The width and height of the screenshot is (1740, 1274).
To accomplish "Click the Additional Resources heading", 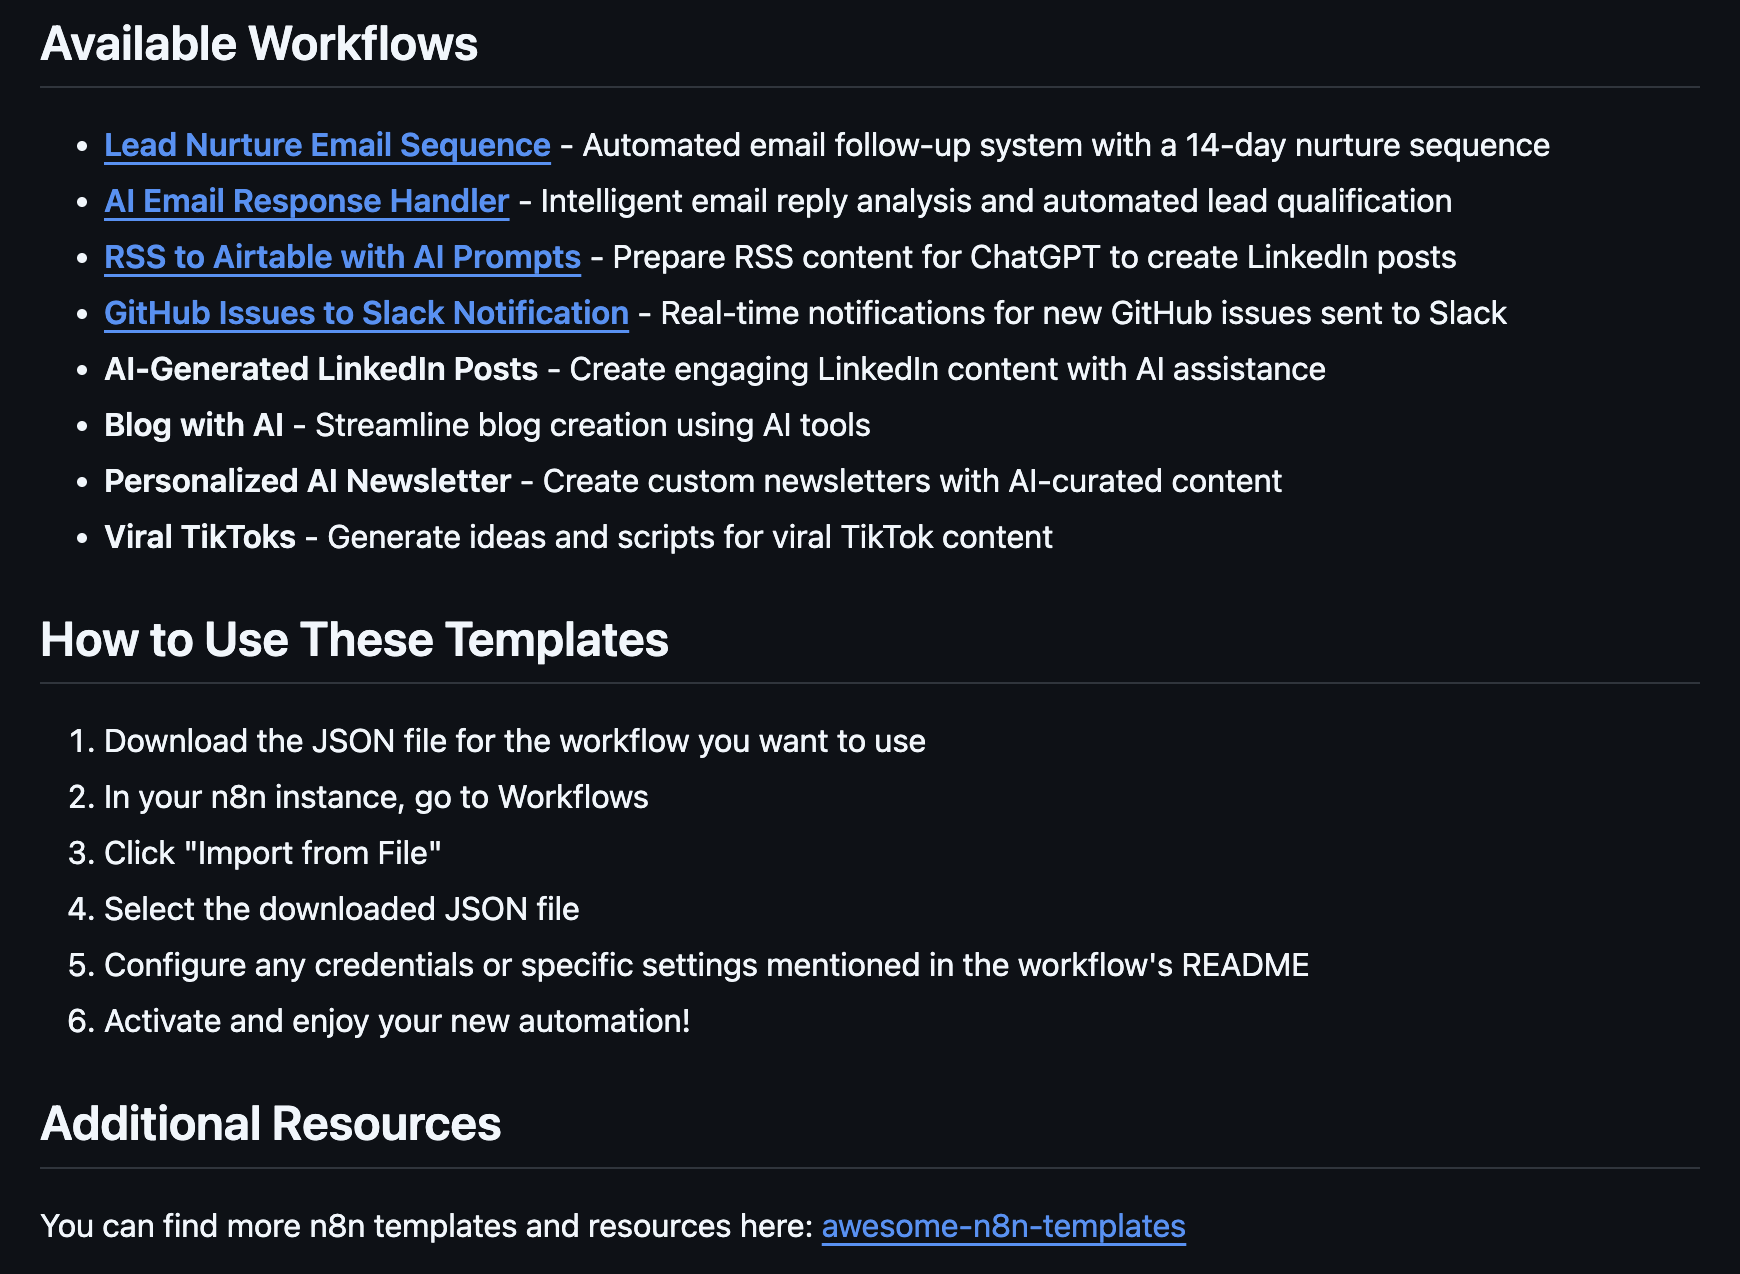I will tap(270, 1124).
